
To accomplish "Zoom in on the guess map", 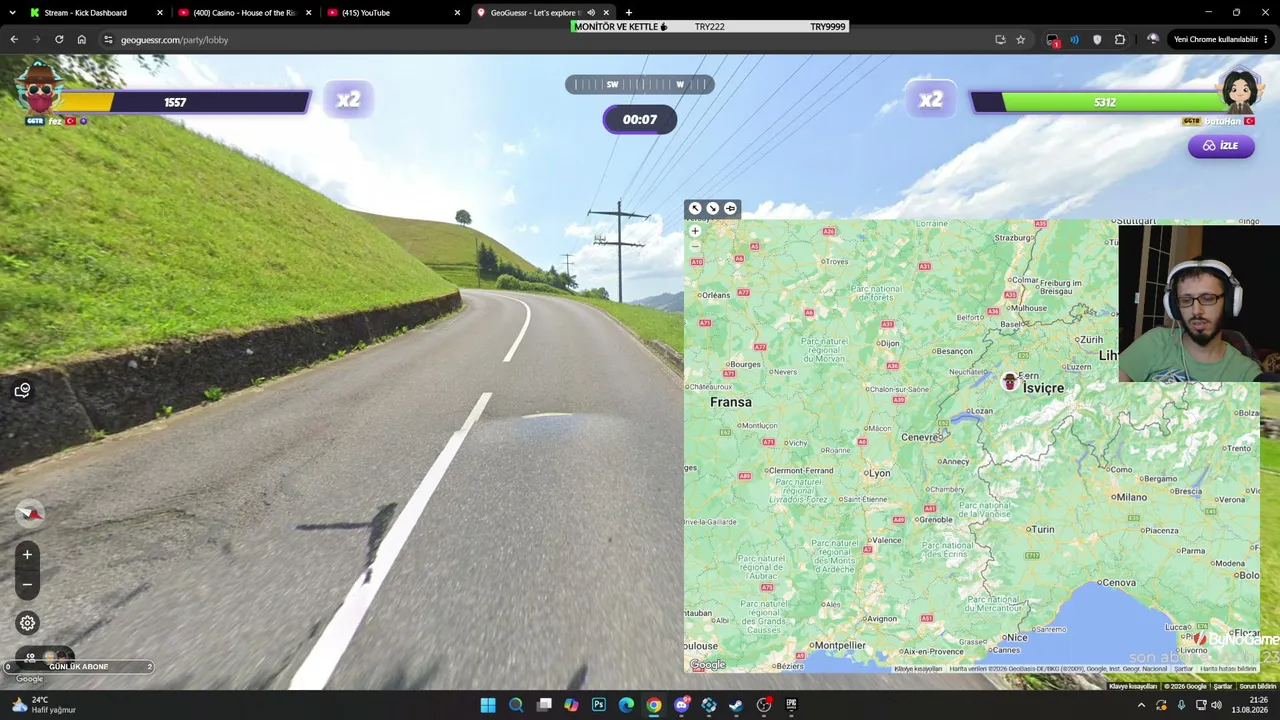I will (x=695, y=231).
